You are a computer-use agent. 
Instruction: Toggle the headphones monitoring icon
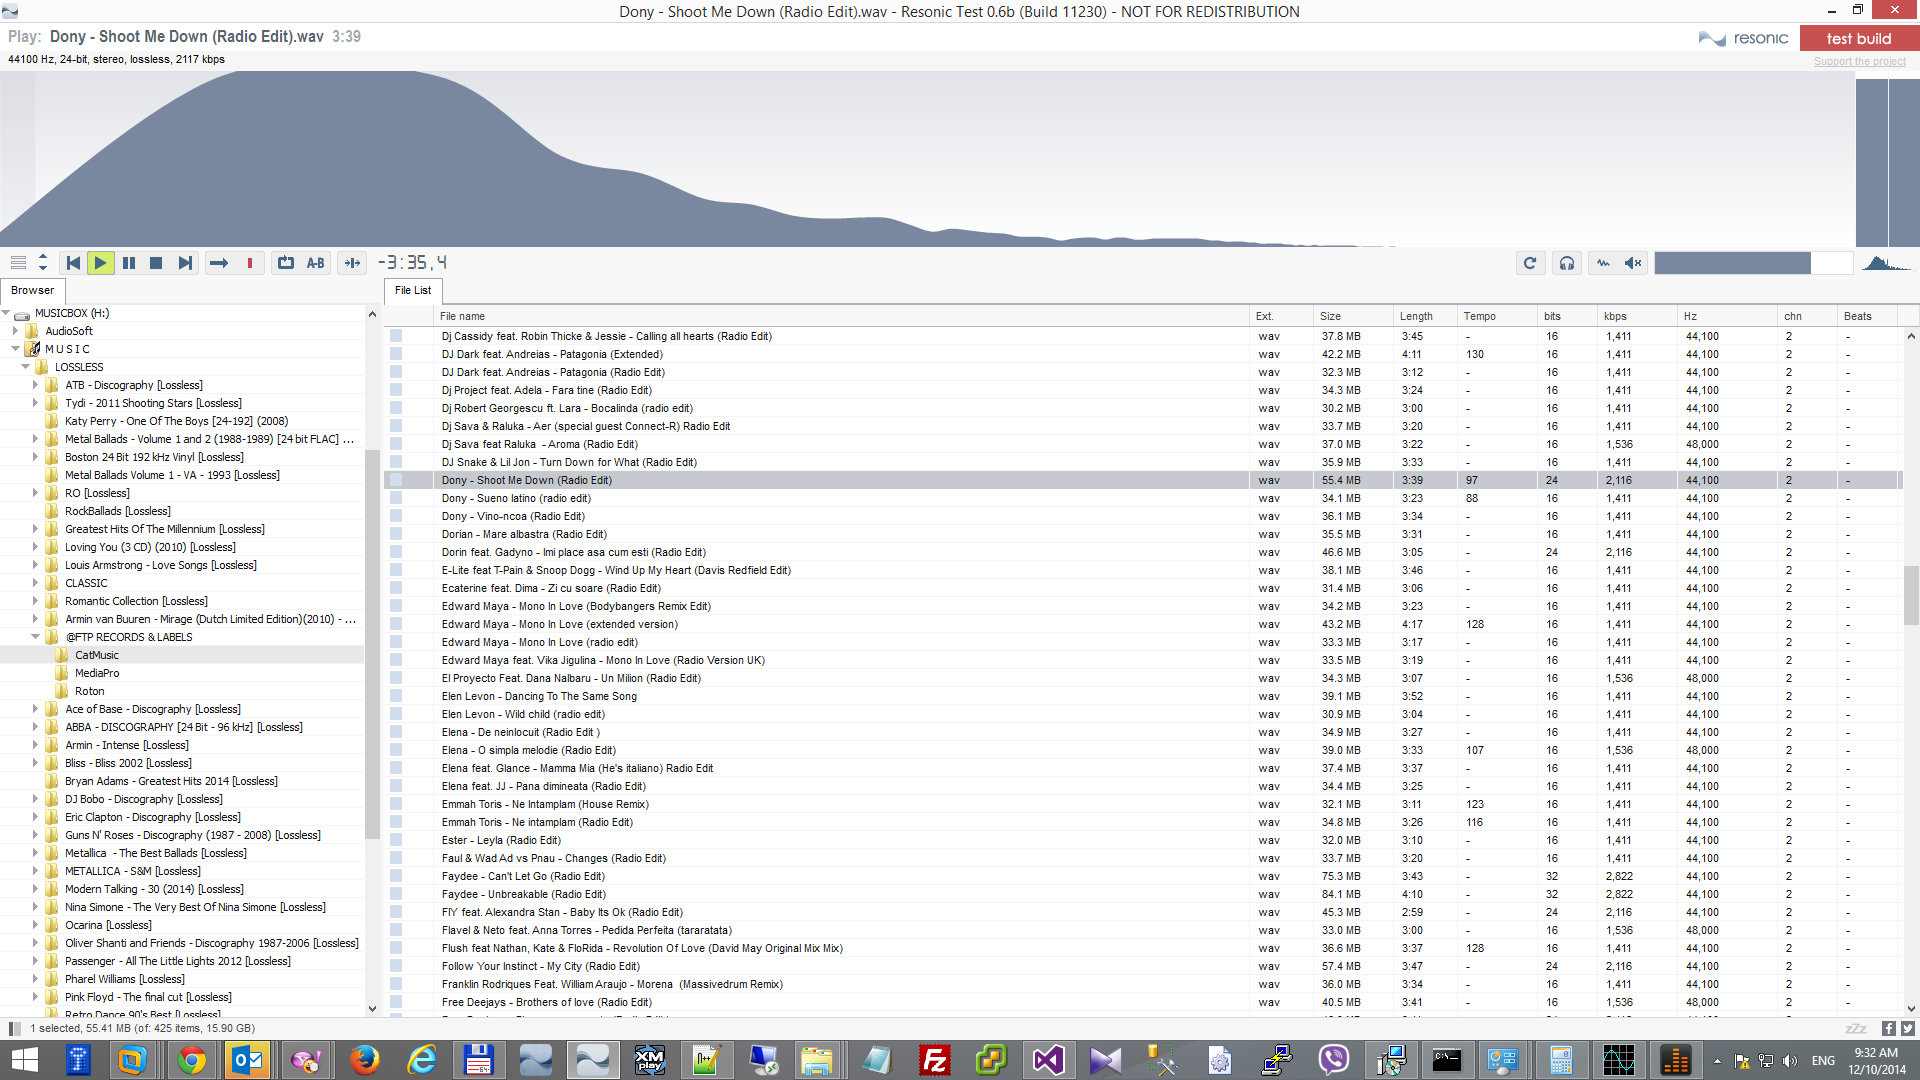click(x=1567, y=263)
